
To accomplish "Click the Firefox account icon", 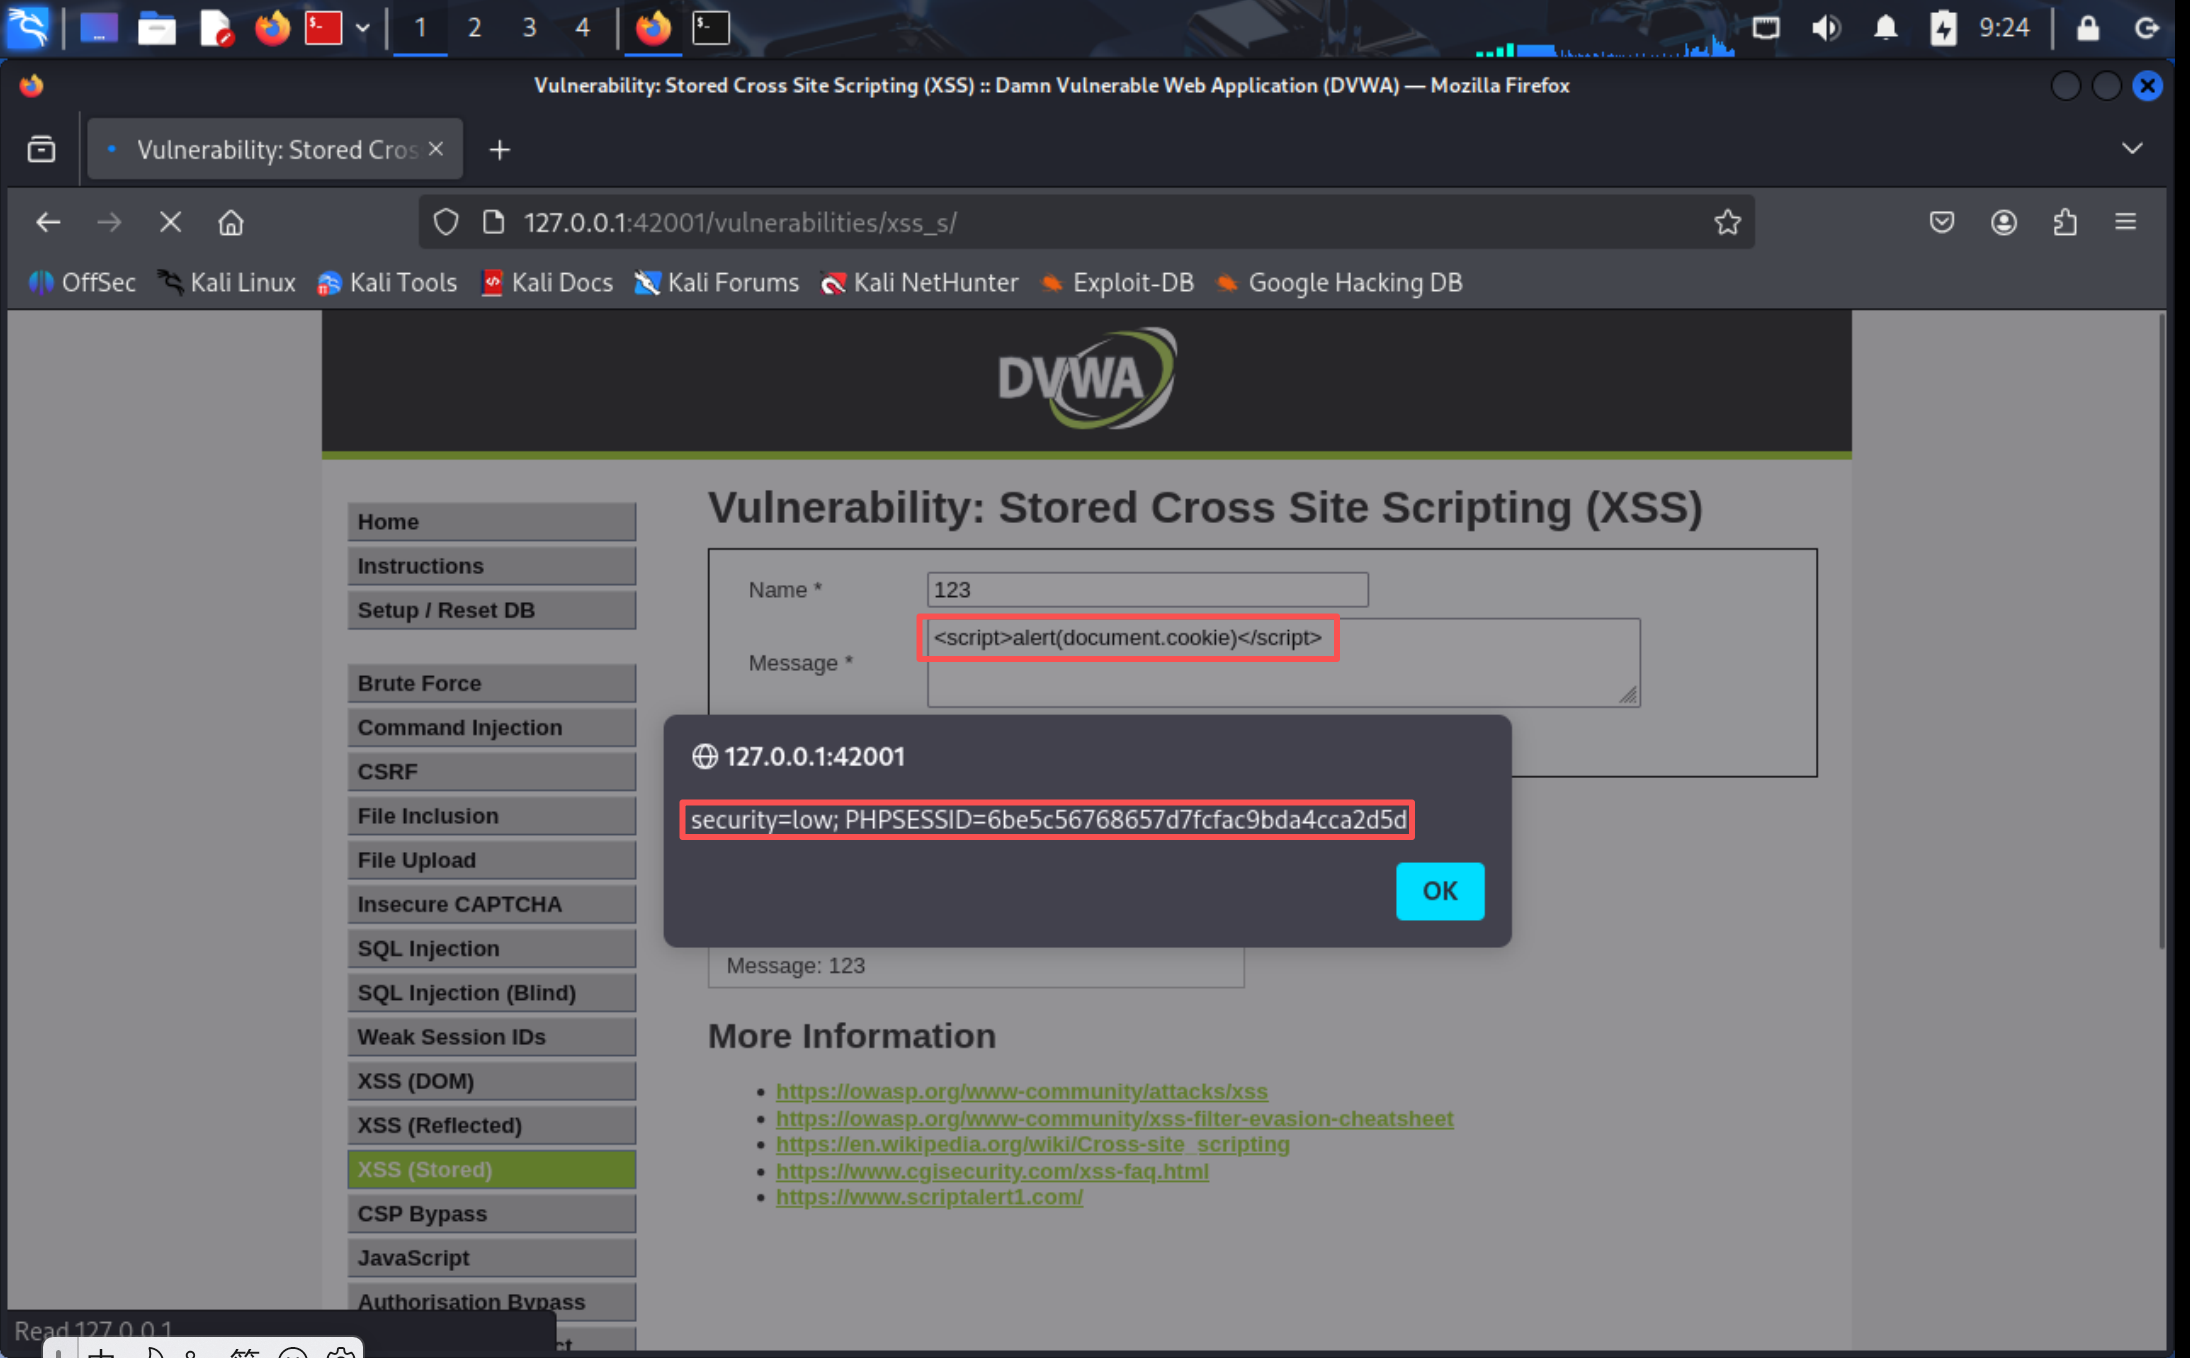I will point(2003,222).
